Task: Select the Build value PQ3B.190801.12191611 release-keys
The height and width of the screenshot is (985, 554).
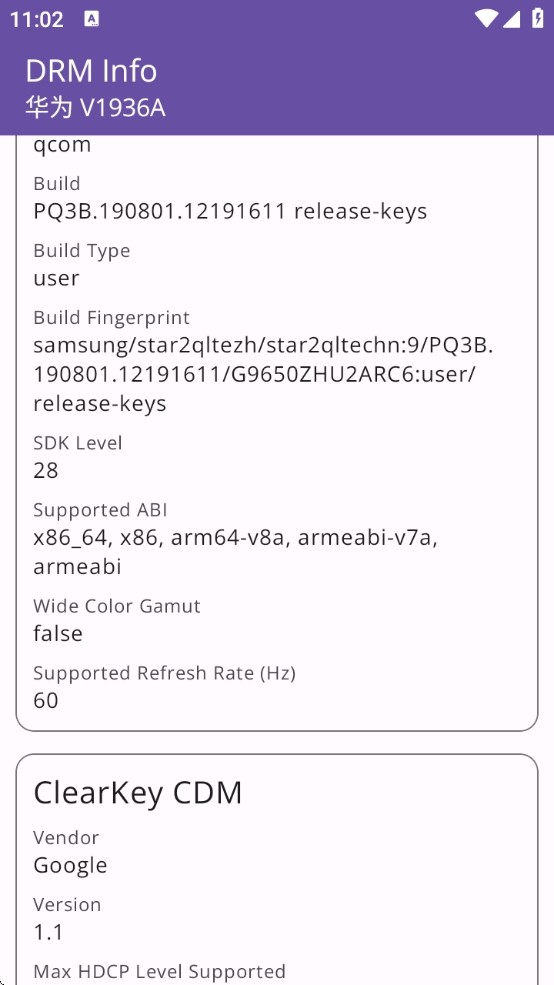Action: click(x=230, y=212)
